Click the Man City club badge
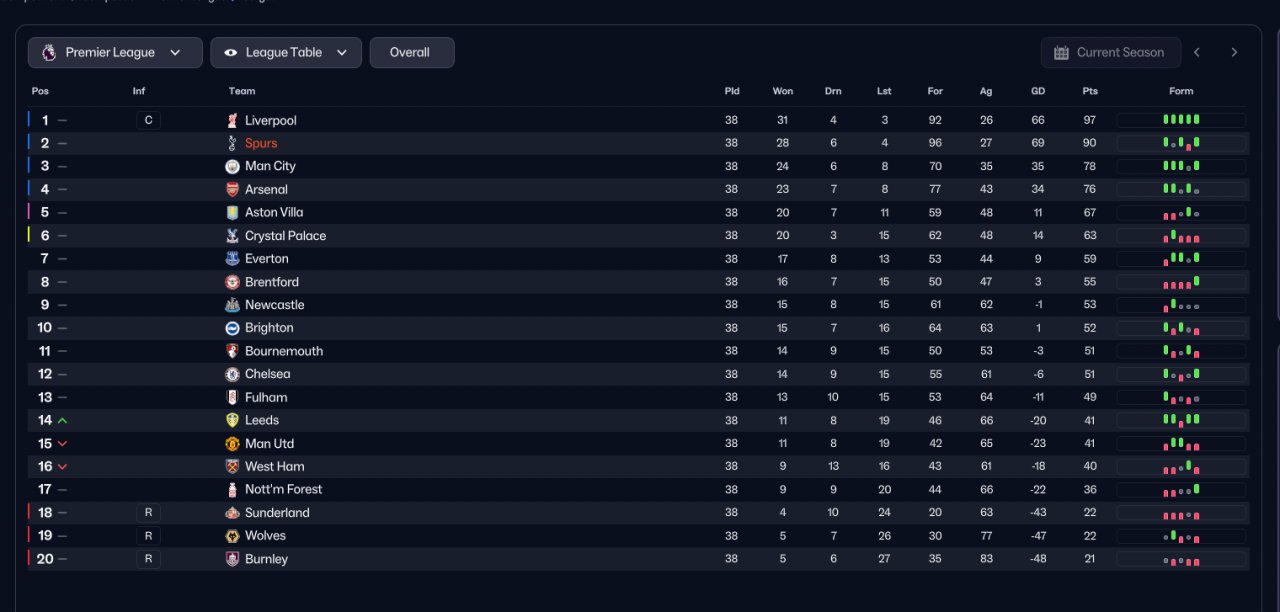The height and width of the screenshot is (612, 1280). click(232, 166)
